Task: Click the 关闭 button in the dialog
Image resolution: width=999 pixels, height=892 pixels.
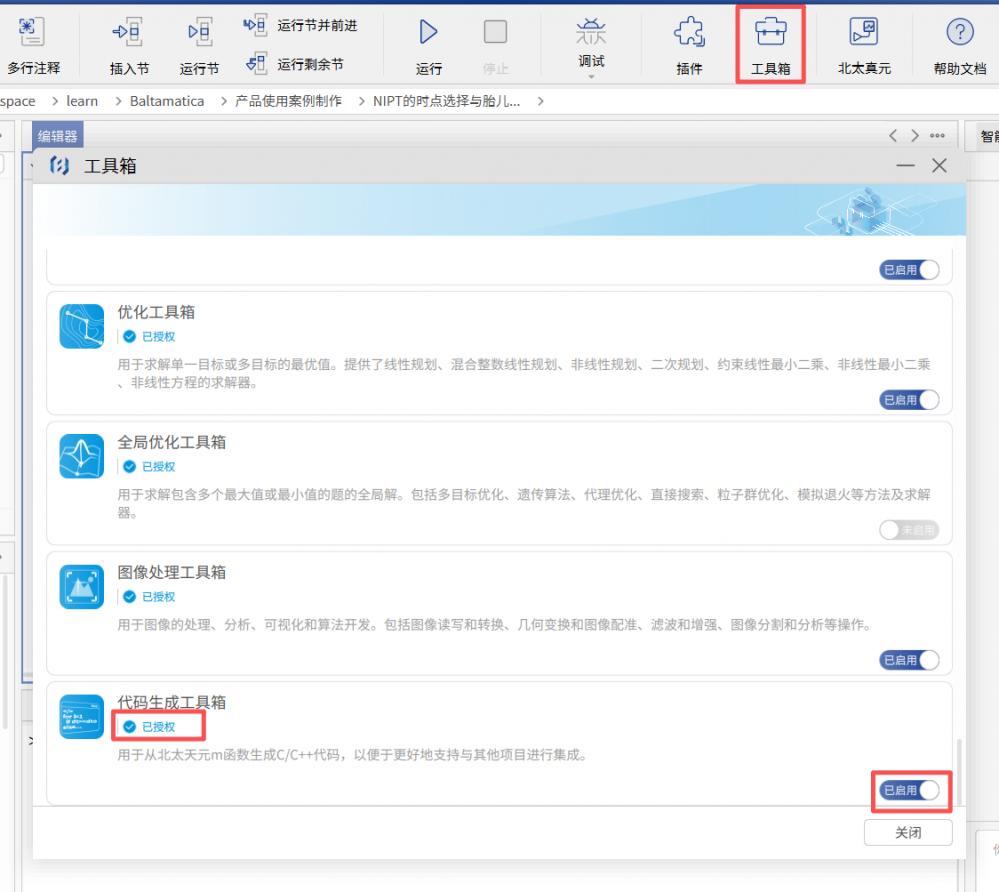Action: coord(907,832)
